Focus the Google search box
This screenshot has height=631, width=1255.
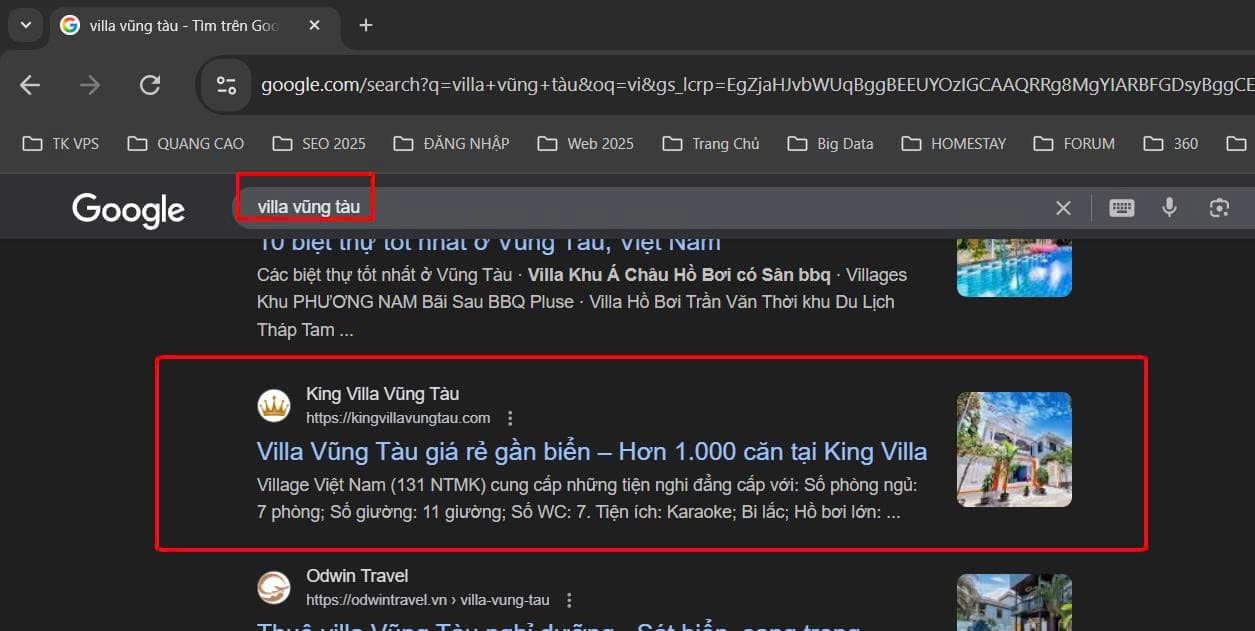coord(640,207)
